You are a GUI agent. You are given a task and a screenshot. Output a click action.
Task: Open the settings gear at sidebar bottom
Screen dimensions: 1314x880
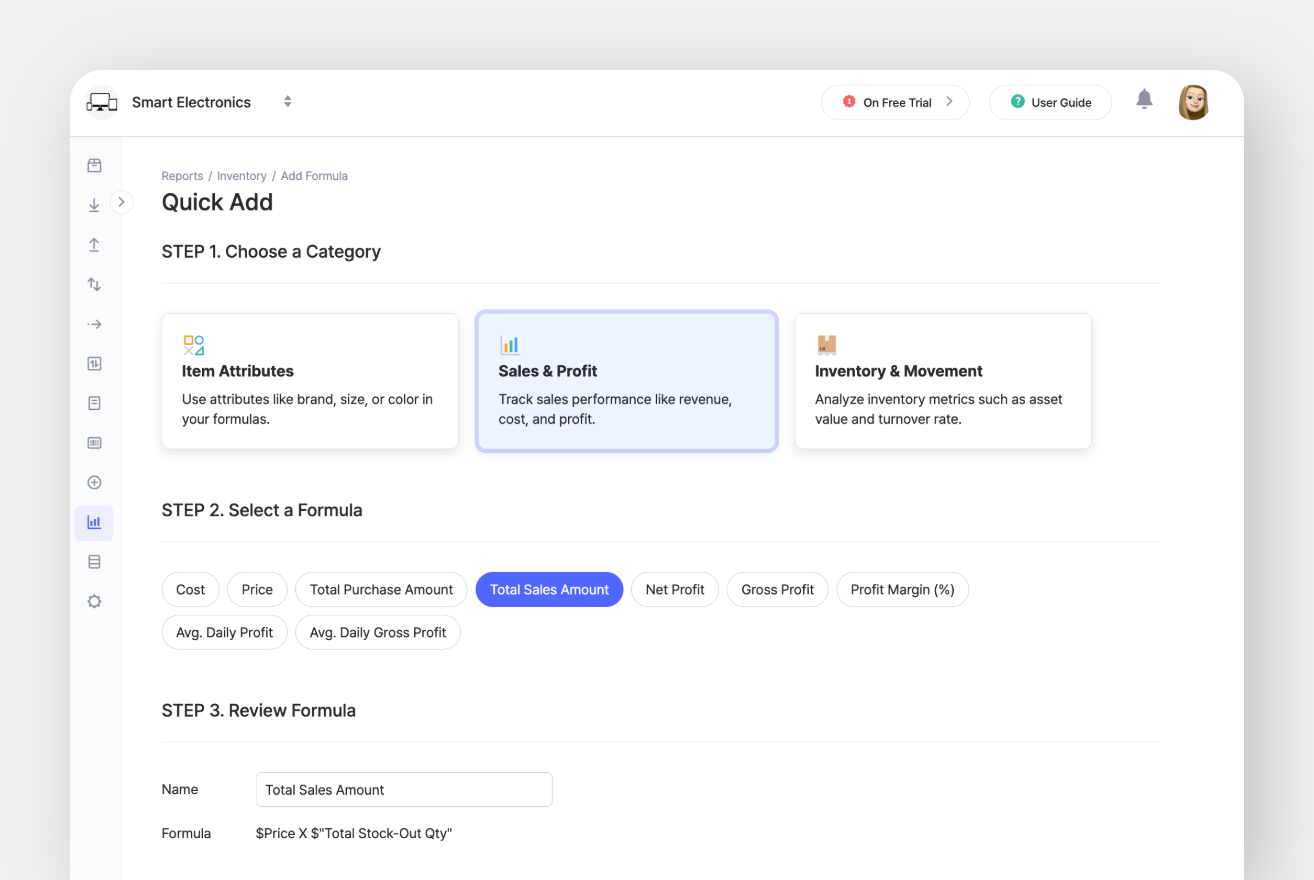point(94,601)
